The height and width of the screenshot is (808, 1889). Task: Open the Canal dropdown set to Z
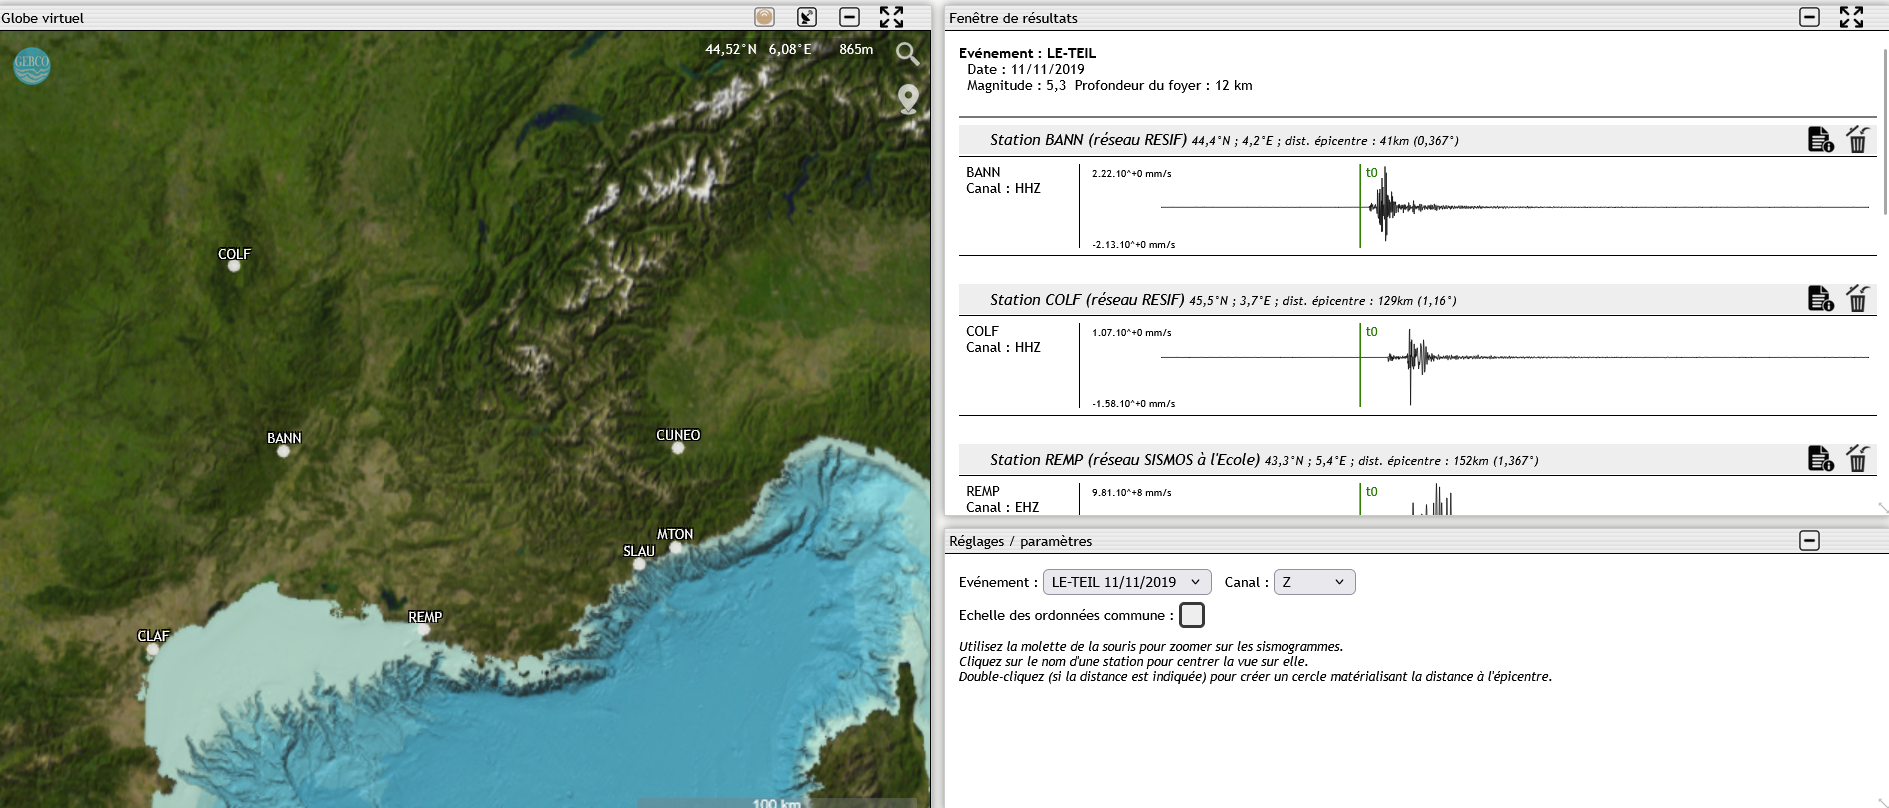pos(1313,582)
